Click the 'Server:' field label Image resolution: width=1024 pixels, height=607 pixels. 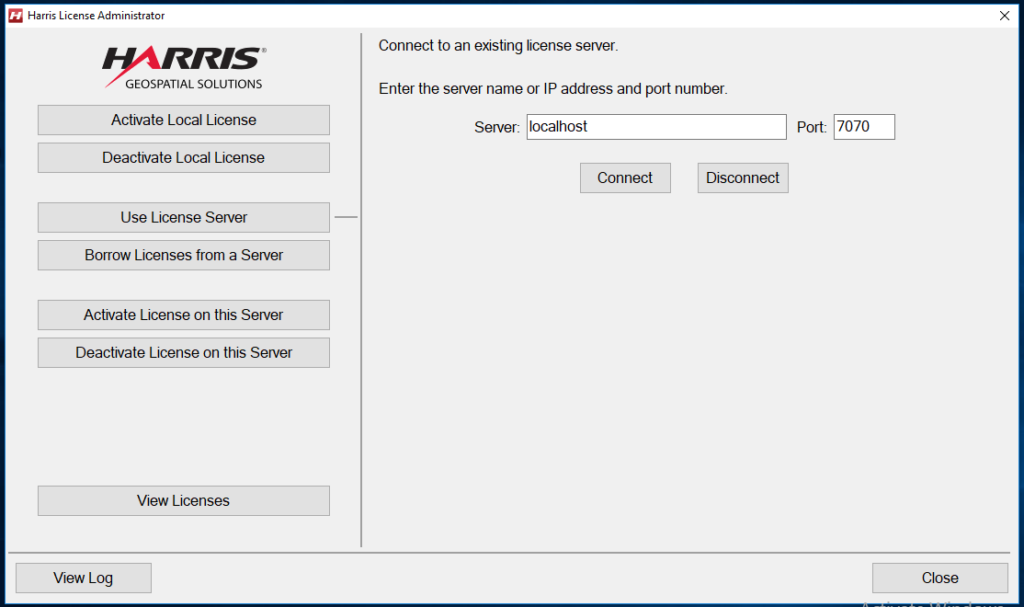(x=497, y=127)
